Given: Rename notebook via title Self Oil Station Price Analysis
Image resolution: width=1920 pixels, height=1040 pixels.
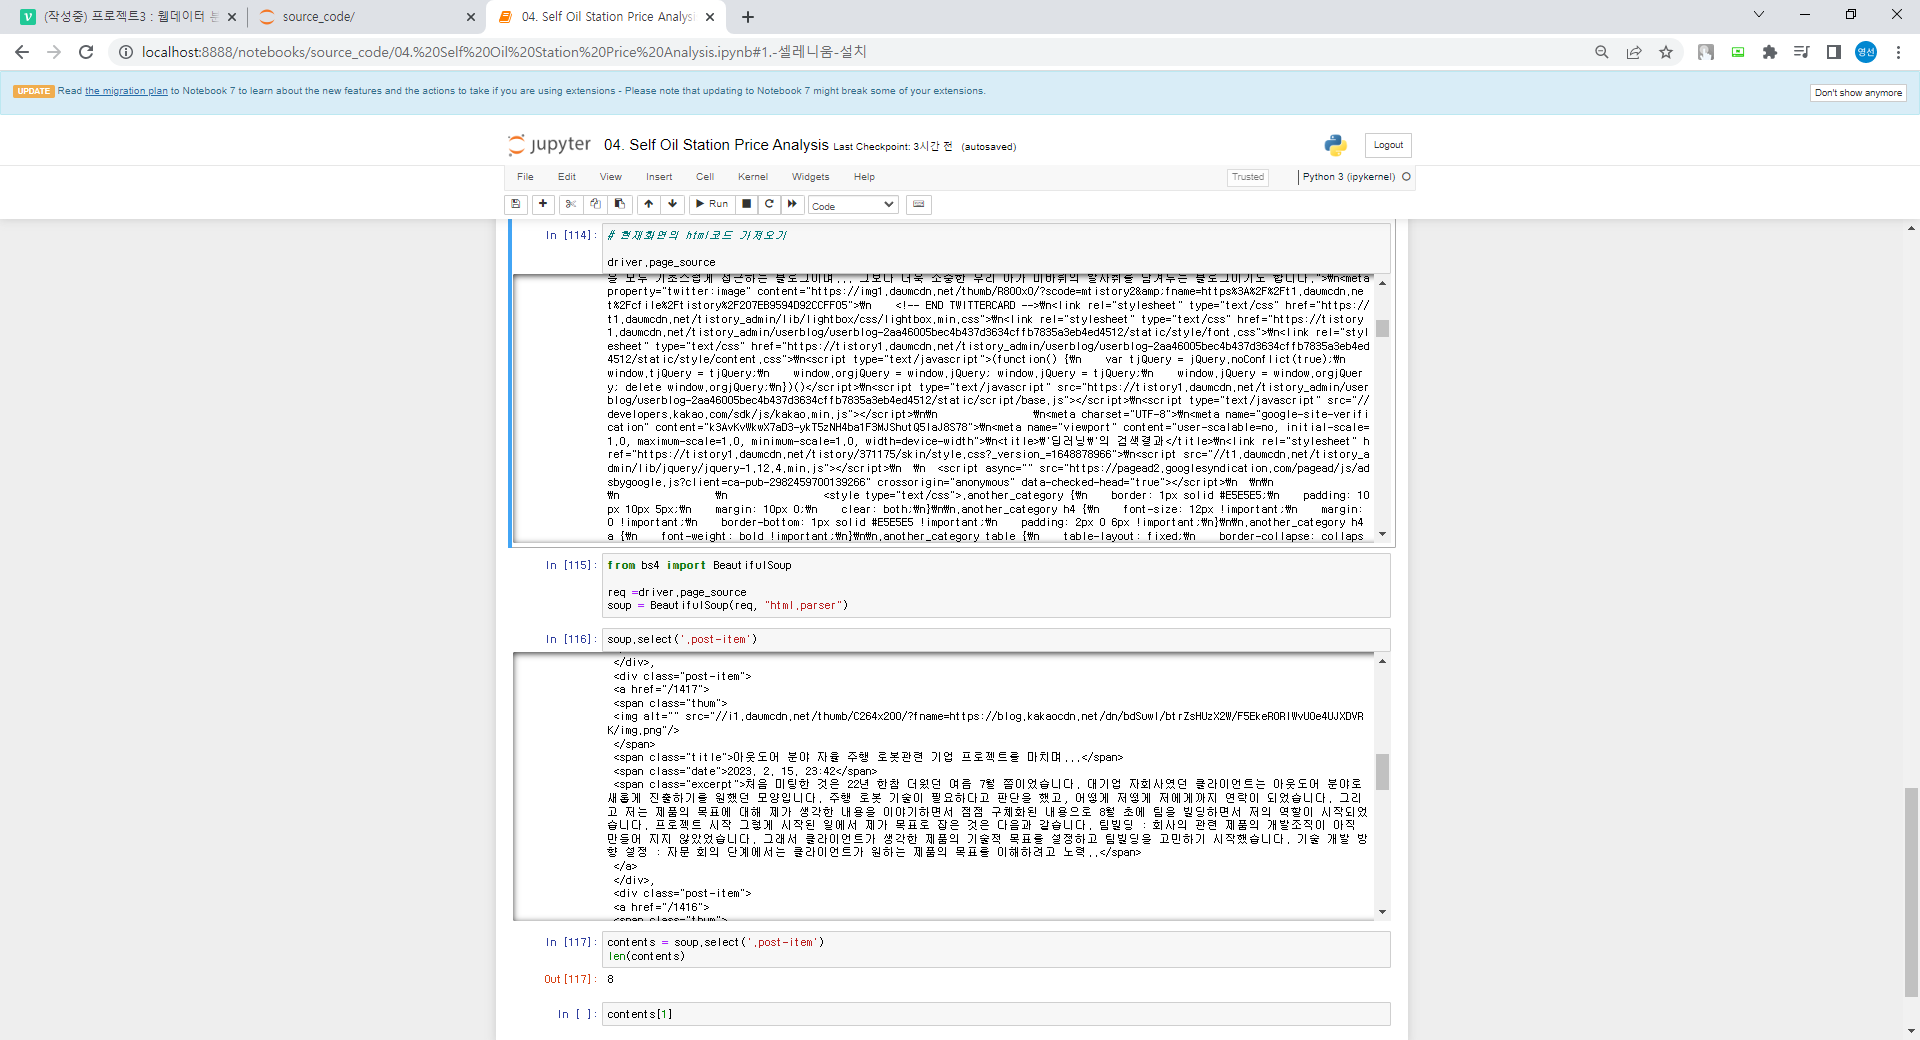Looking at the screenshot, I should pyautogui.click(x=716, y=145).
